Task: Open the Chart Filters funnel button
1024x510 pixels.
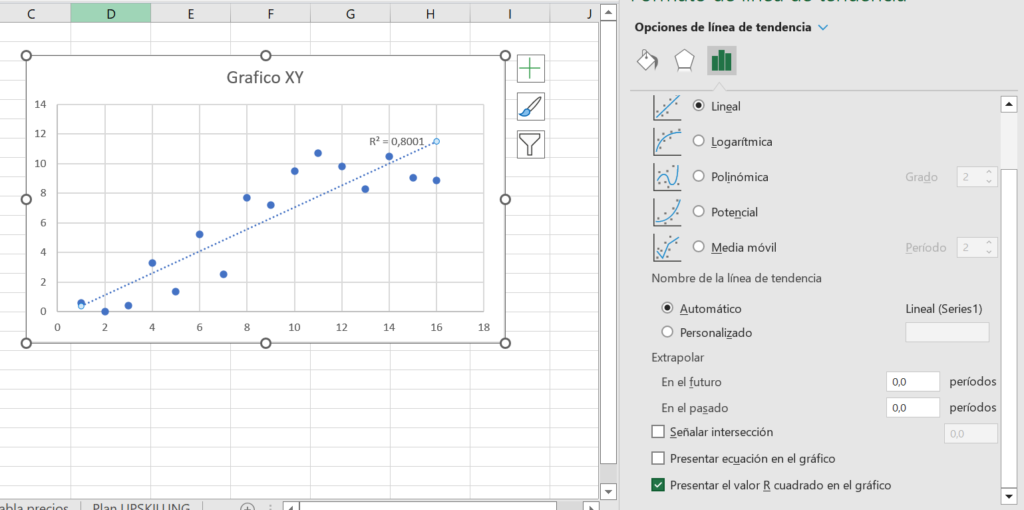Action: point(530,144)
